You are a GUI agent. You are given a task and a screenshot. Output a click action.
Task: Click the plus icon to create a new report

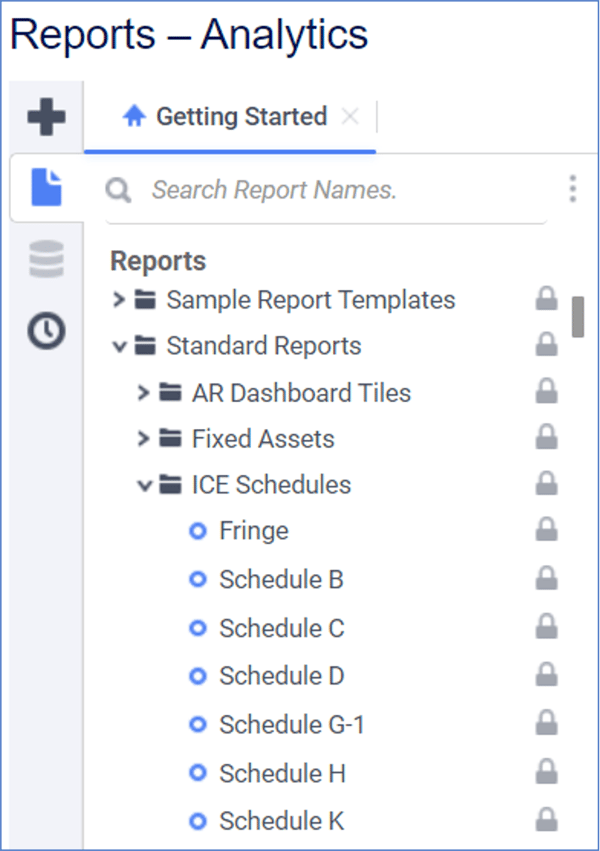pos(46,116)
